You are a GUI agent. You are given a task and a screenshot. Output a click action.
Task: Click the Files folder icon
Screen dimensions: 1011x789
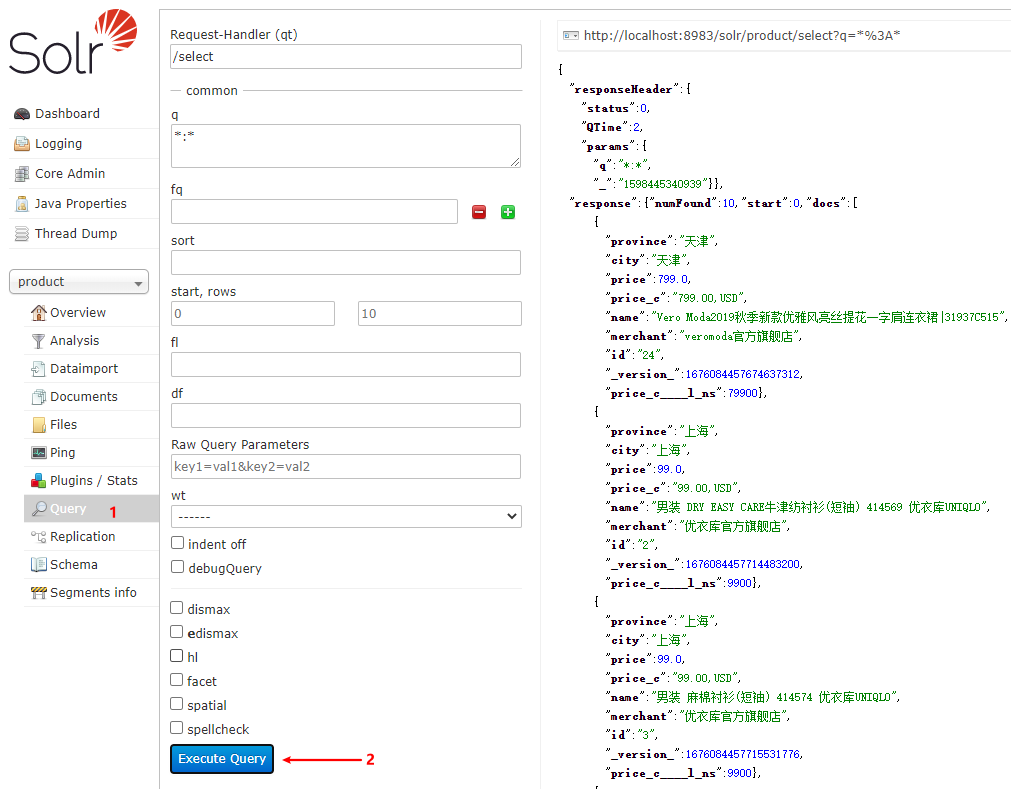click(39, 425)
